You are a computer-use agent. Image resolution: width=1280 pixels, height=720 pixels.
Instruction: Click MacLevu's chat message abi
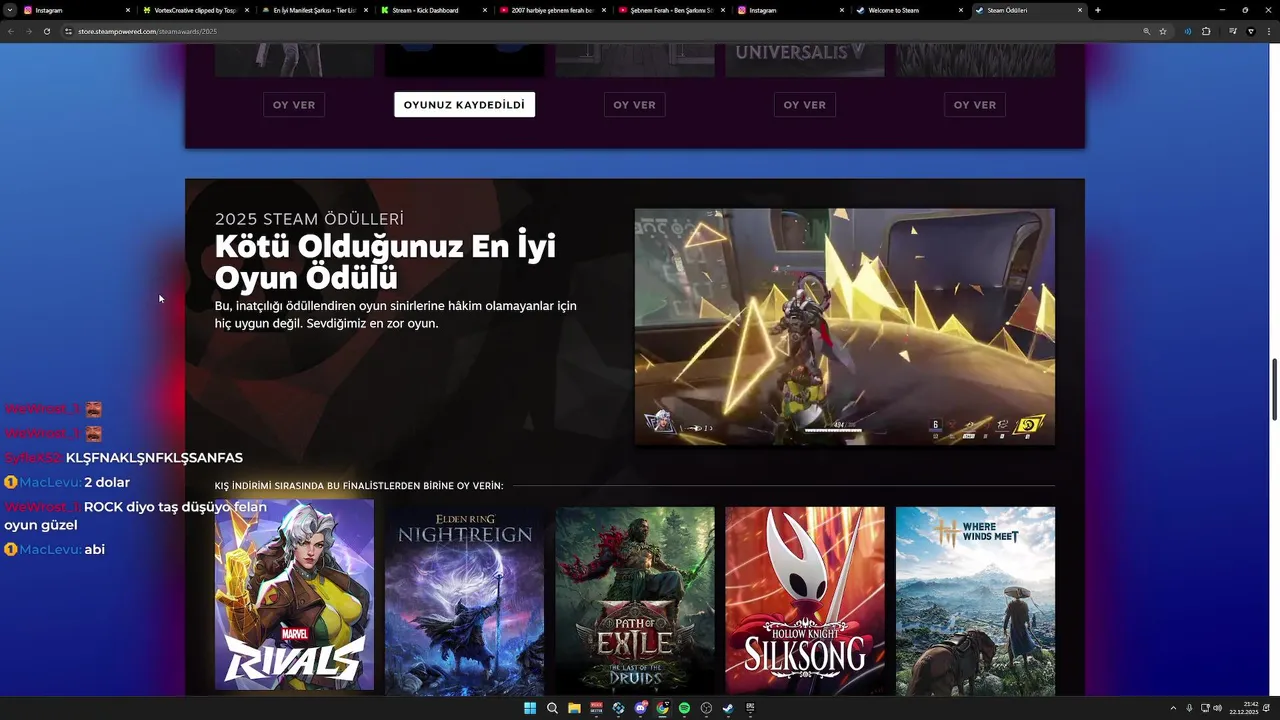click(94, 549)
